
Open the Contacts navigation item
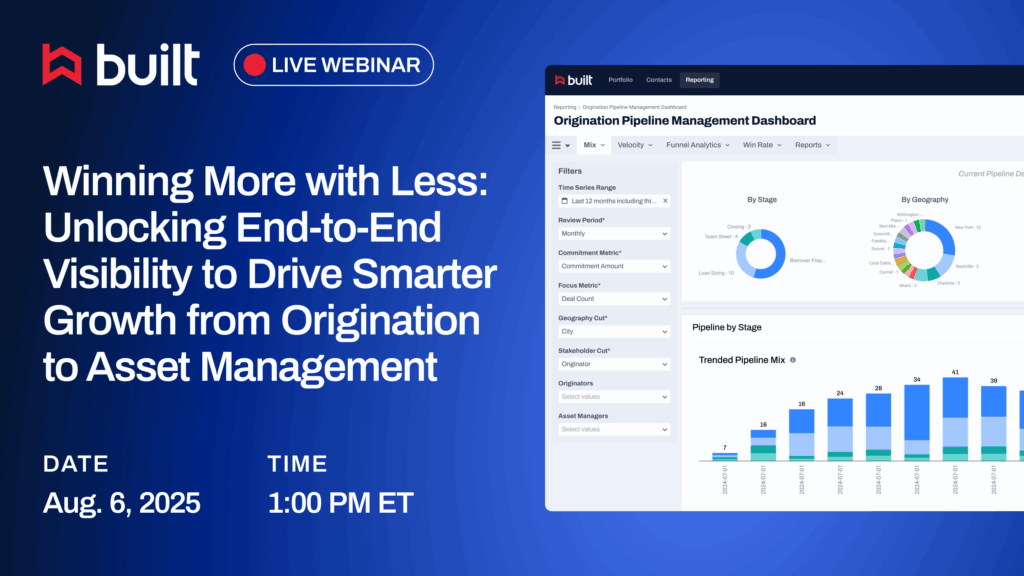pyautogui.click(x=658, y=80)
